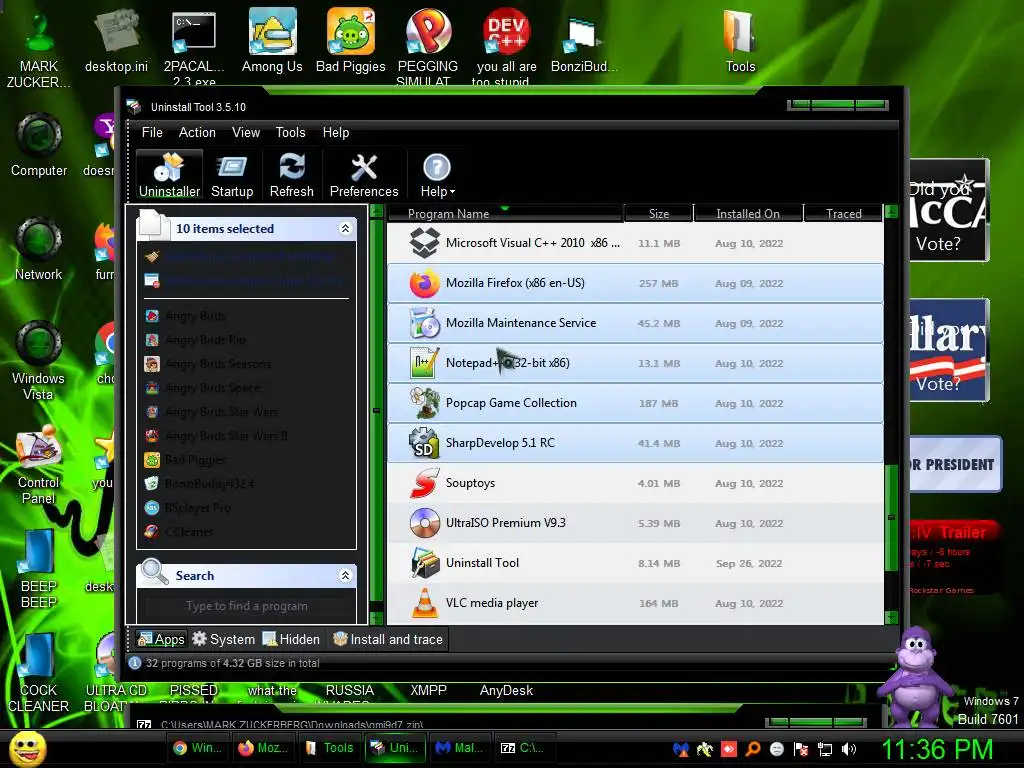Select the Microsoft Visual C++ 2010 x86 row icon
This screenshot has width=1024, height=768.
(424, 243)
